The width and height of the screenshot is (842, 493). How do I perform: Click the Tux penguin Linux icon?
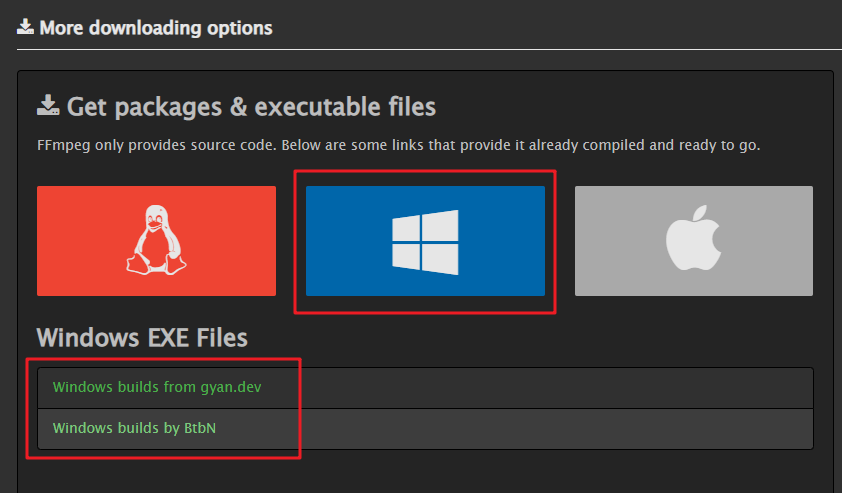pos(156,240)
